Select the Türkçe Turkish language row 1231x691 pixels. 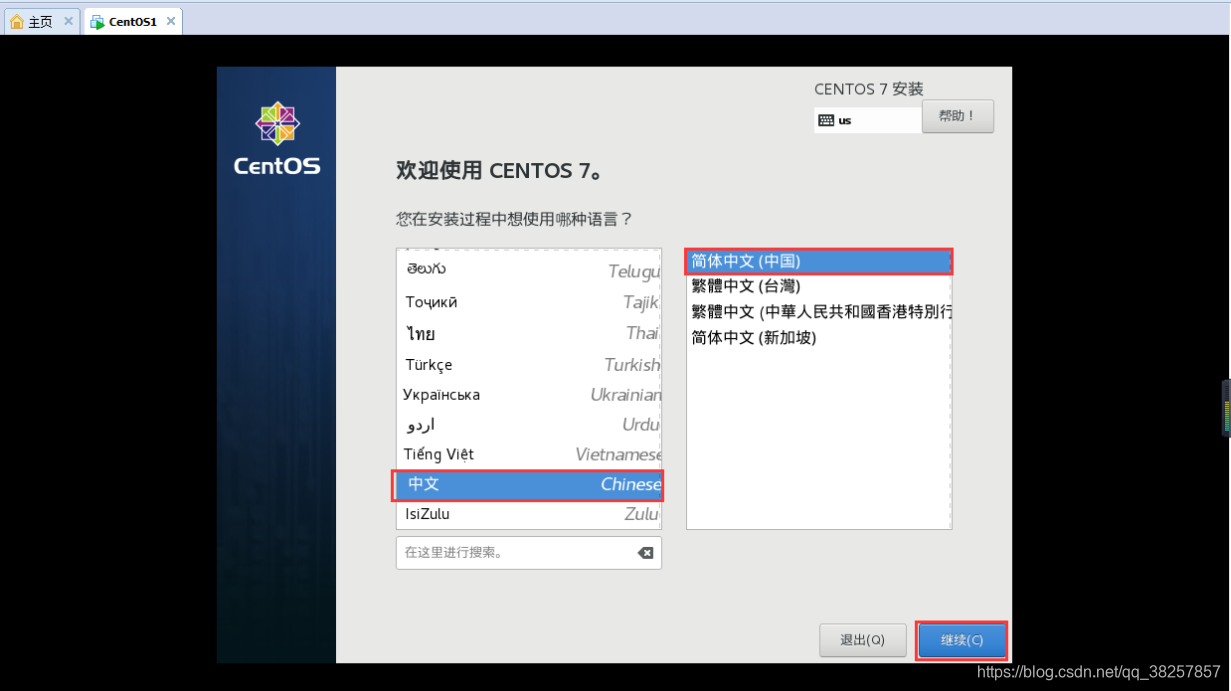point(529,364)
